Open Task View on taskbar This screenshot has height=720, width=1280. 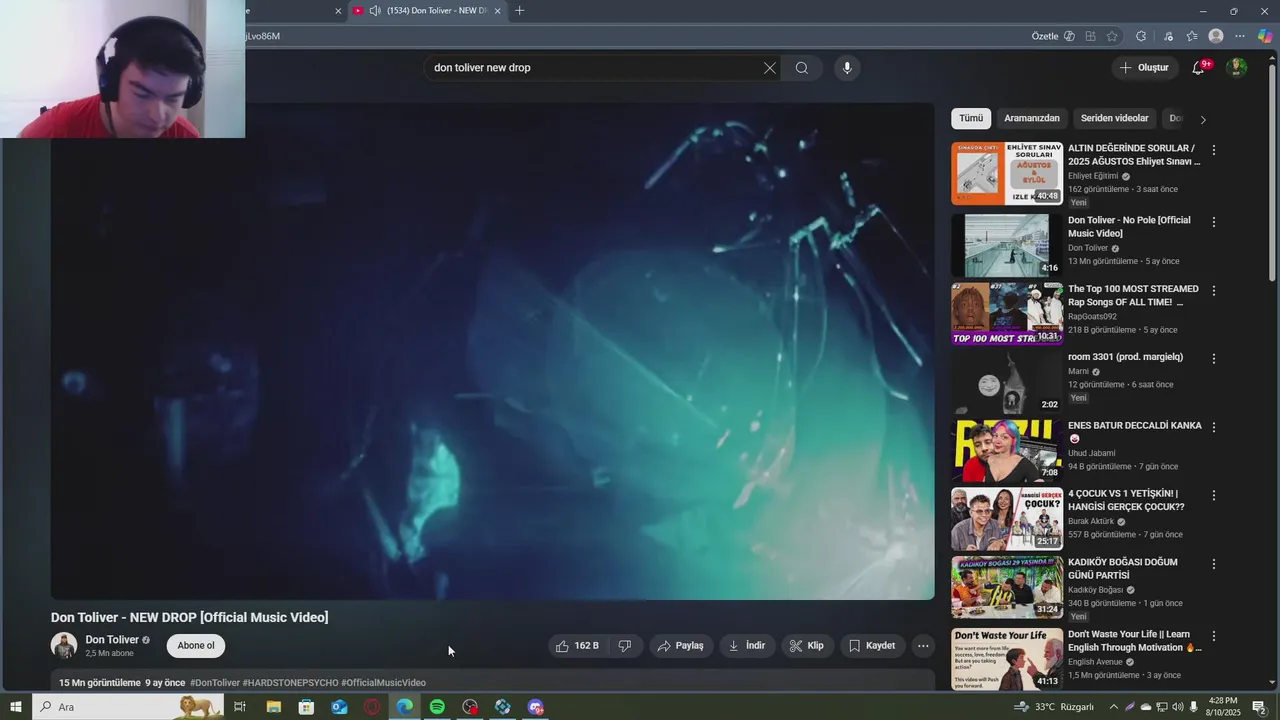click(240, 707)
